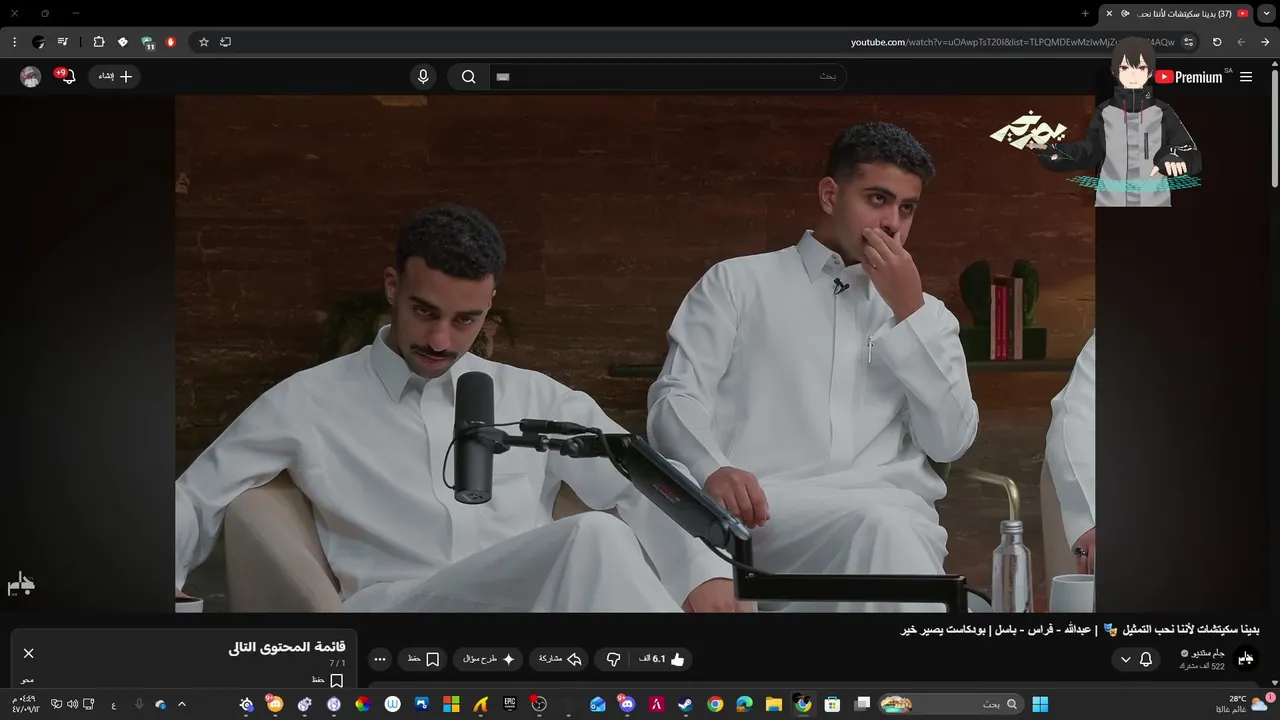Click the video player to pause
The height and width of the screenshot is (720, 1280).
click(x=635, y=353)
